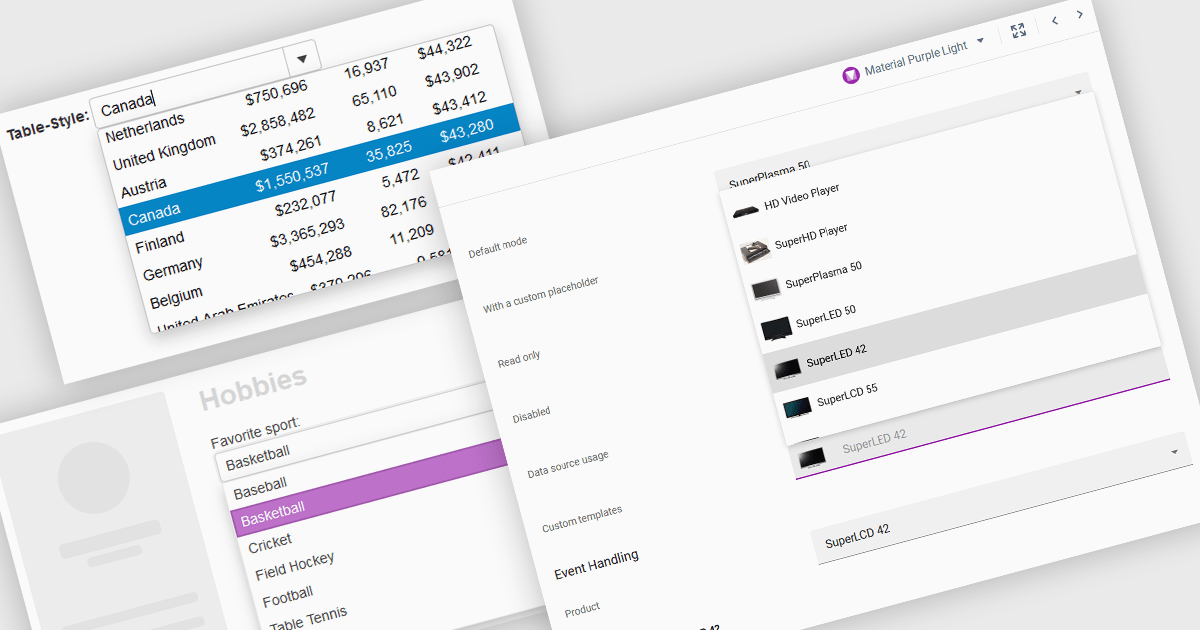Select Field Hockey in the sport list

click(x=294, y=566)
